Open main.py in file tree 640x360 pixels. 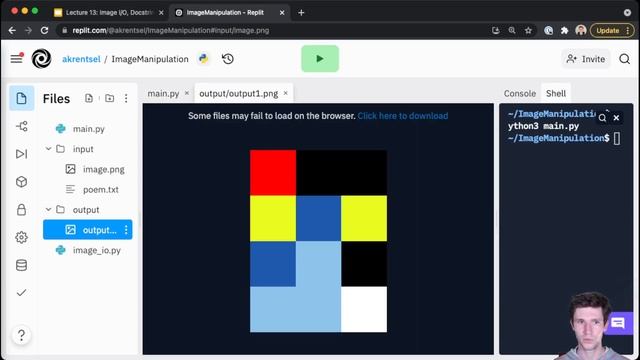tap(89, 129)
